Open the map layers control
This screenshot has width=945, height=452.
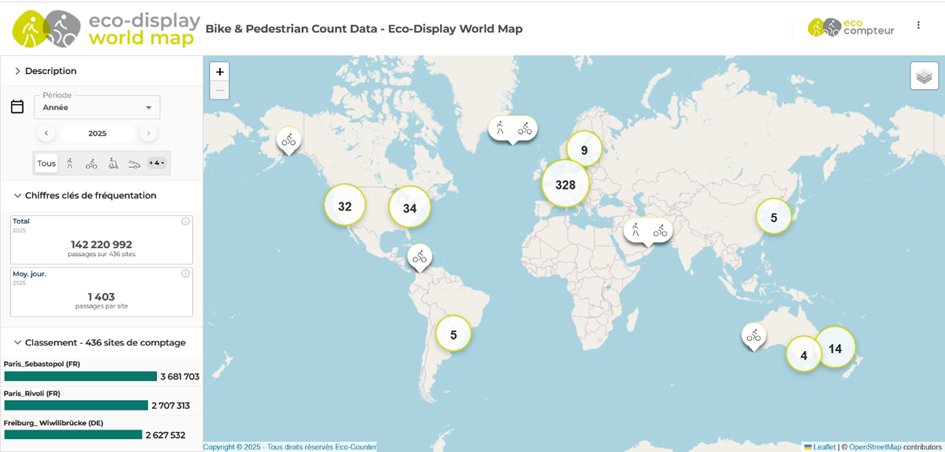coord(923,76)
